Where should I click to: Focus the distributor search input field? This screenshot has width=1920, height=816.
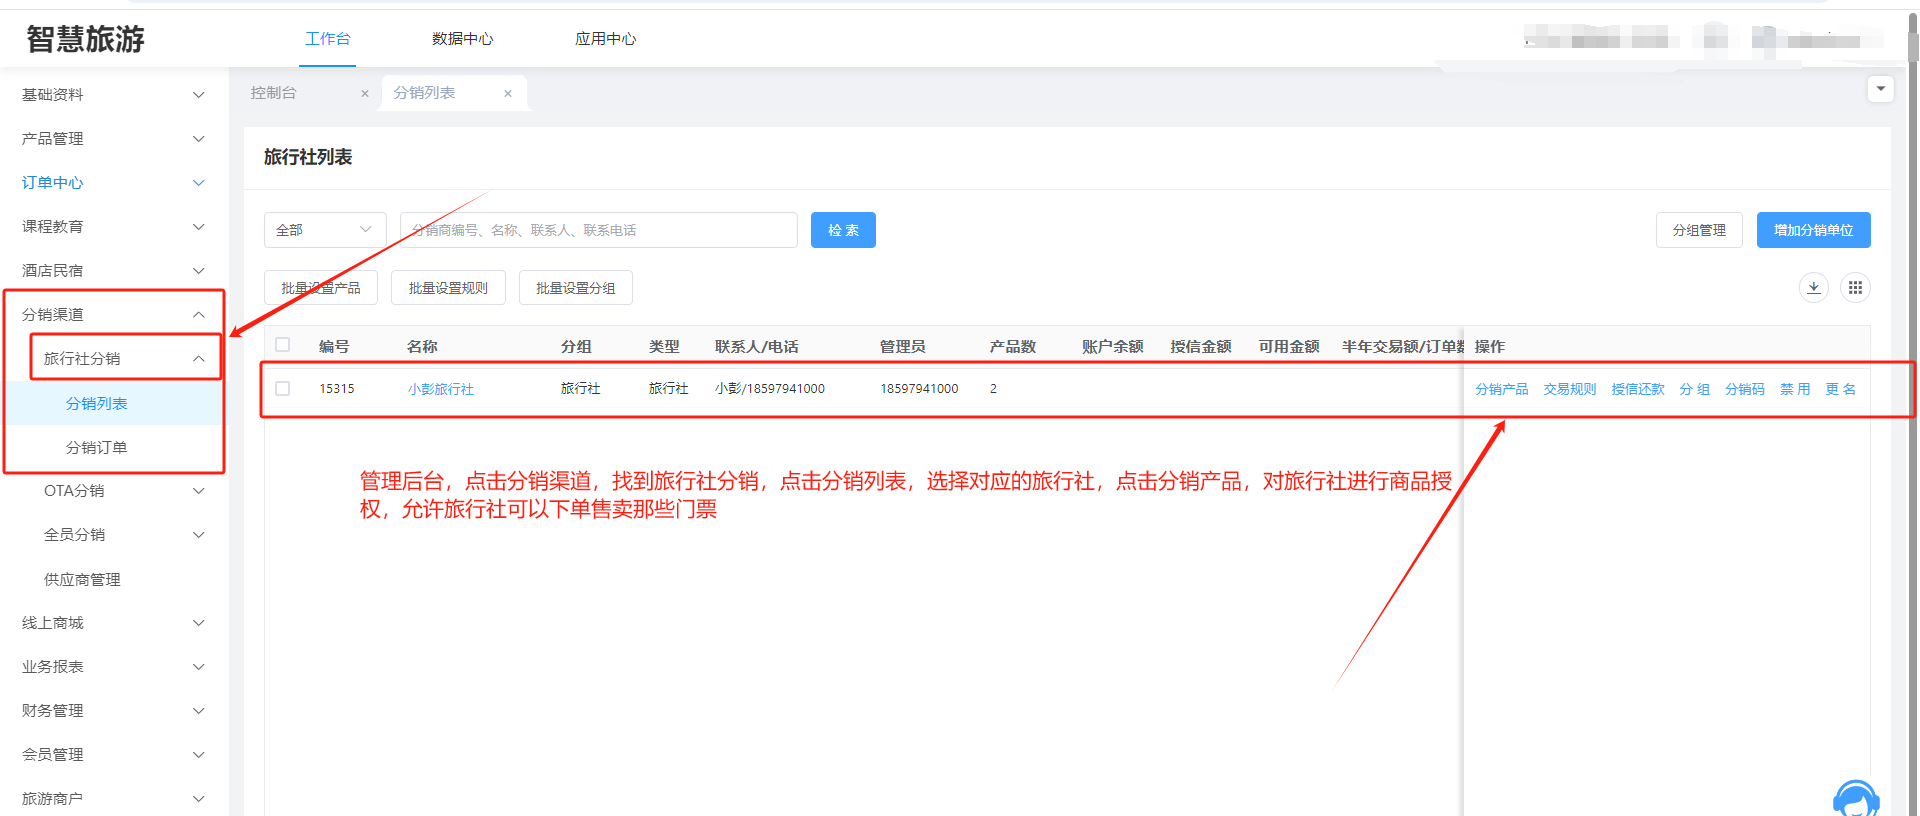598,230
